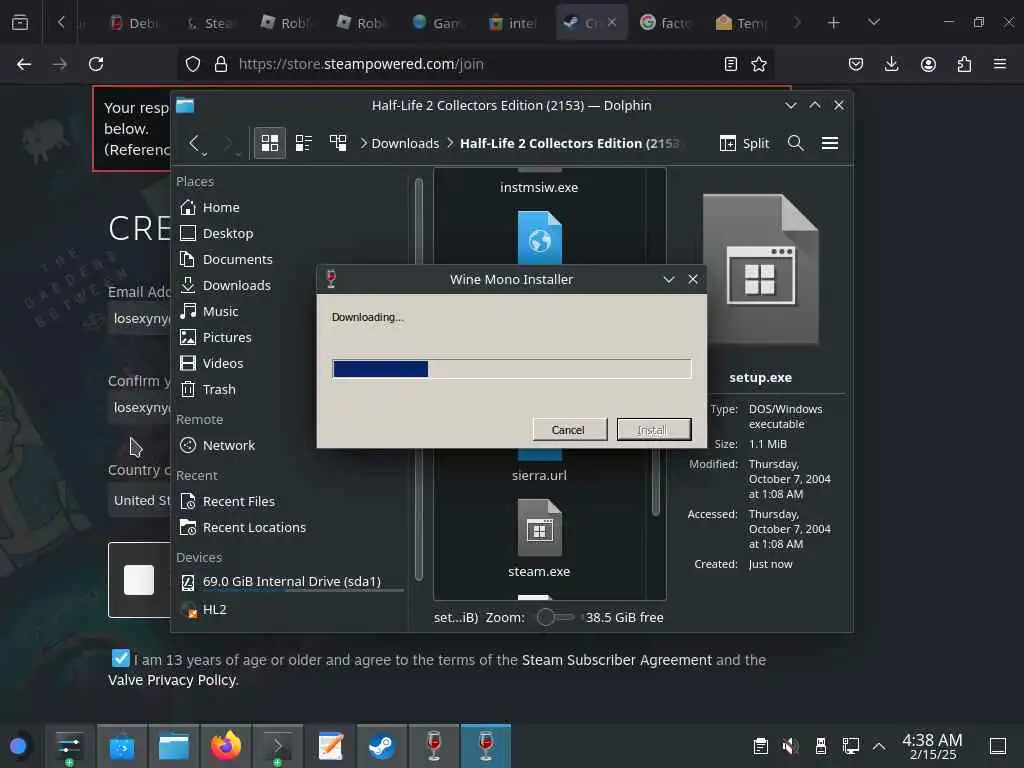Viewport: 1024px width, 768px height.
Task: Open the site security lock icon
Action: coord(221,64)
